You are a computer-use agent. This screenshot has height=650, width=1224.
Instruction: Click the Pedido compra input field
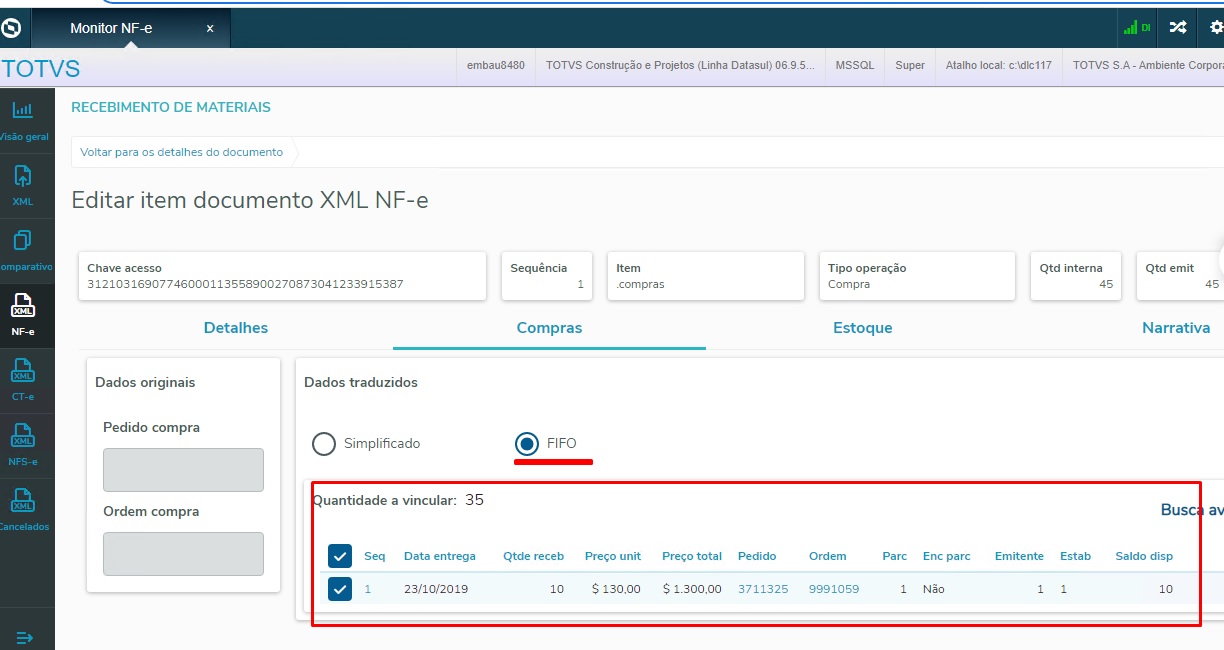pyautogui.click(x=183, y=470)
